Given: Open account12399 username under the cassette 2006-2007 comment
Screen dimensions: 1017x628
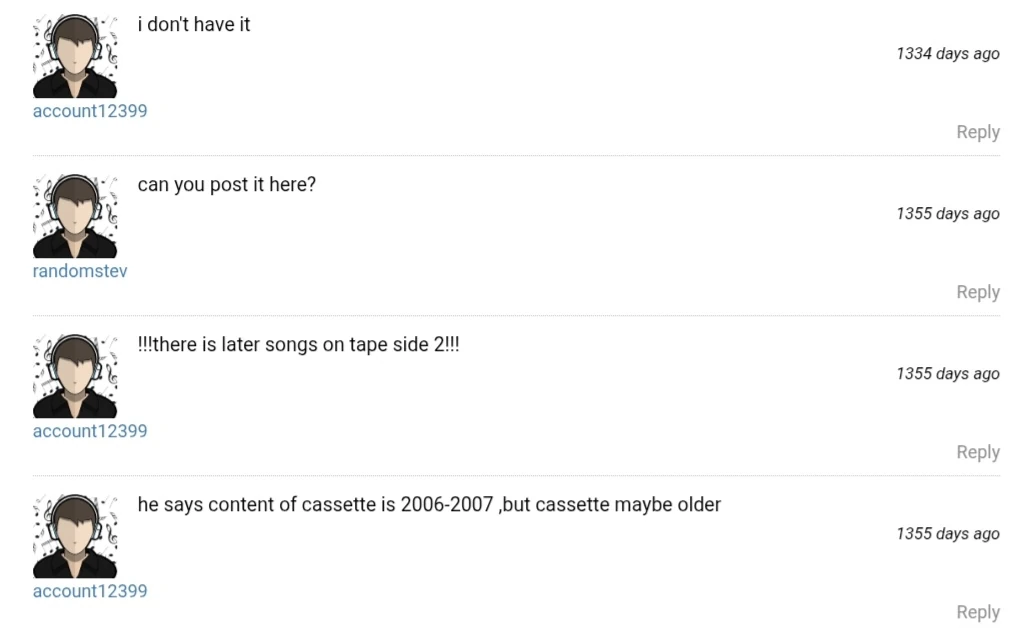Looking at the screenshot, I should tap(90, 591).
